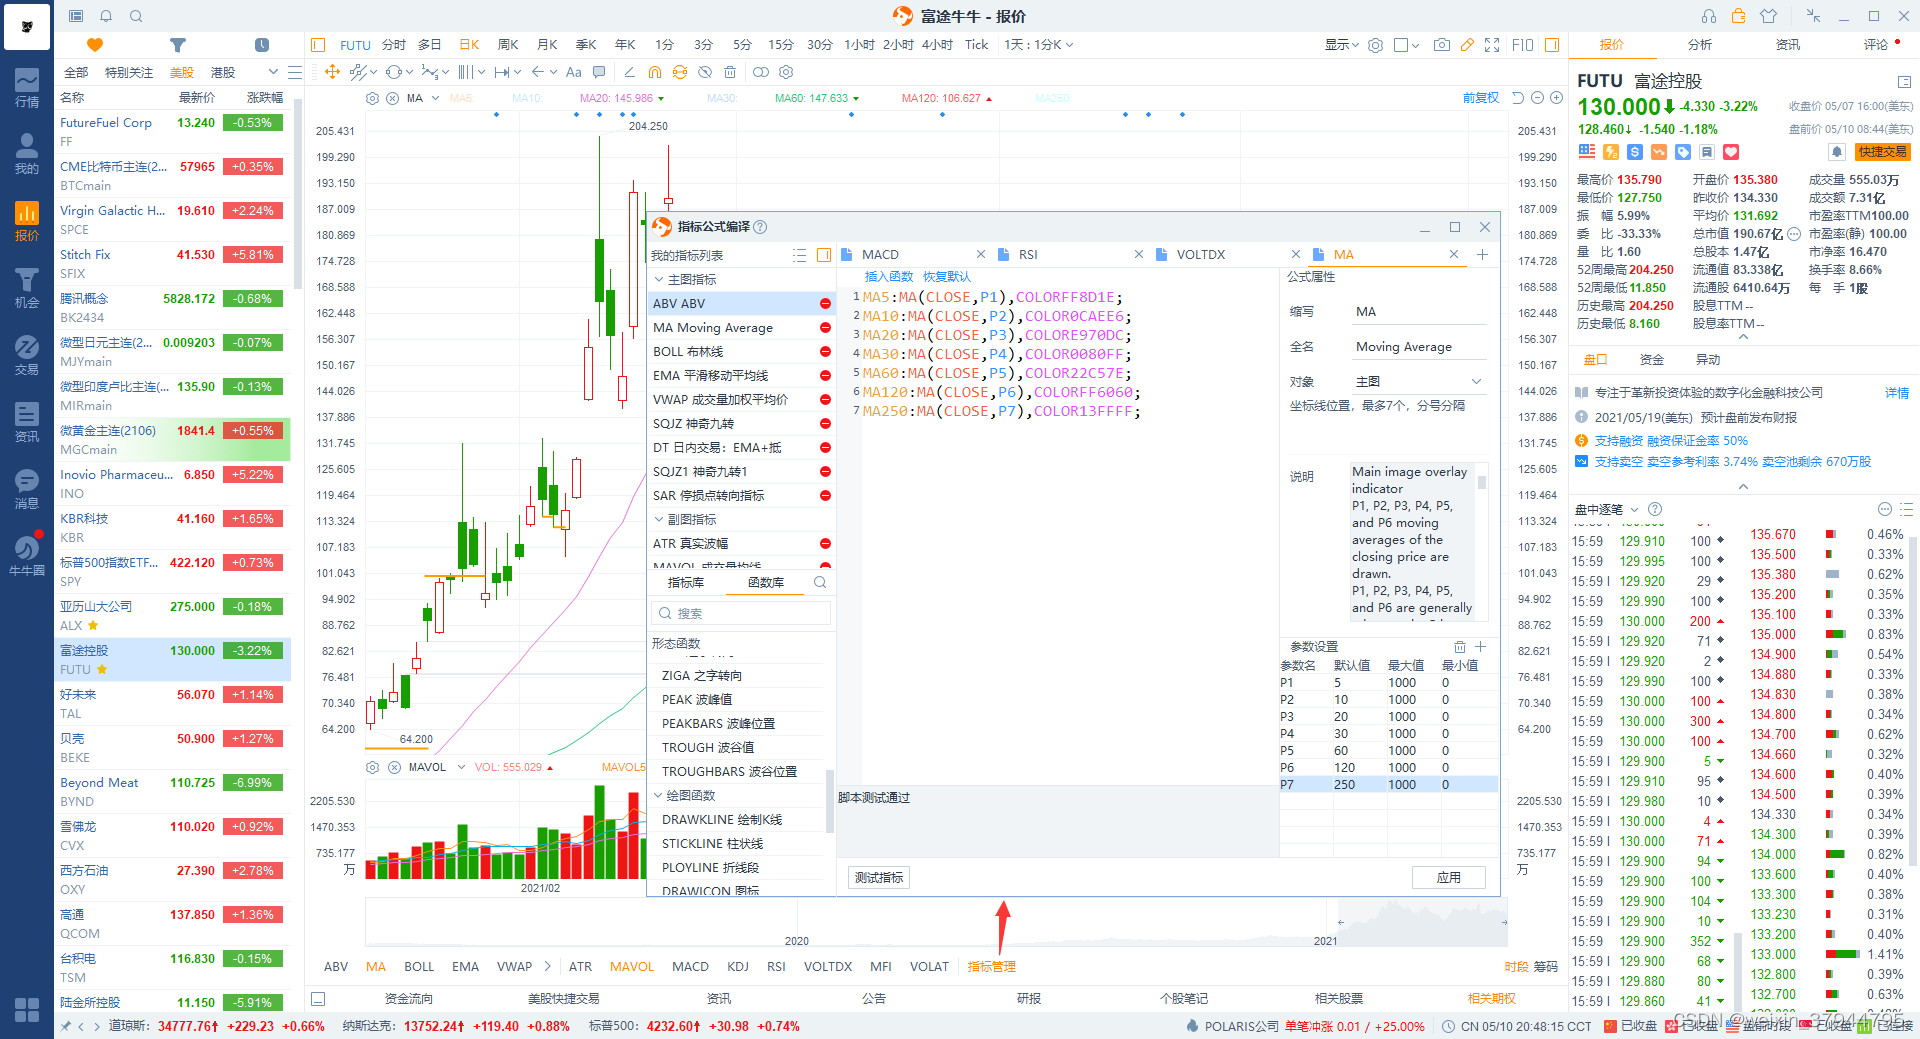1920x1039 pixels.
Task: Collapse the 绘图函数 group
Action: (x=658, y=796)
